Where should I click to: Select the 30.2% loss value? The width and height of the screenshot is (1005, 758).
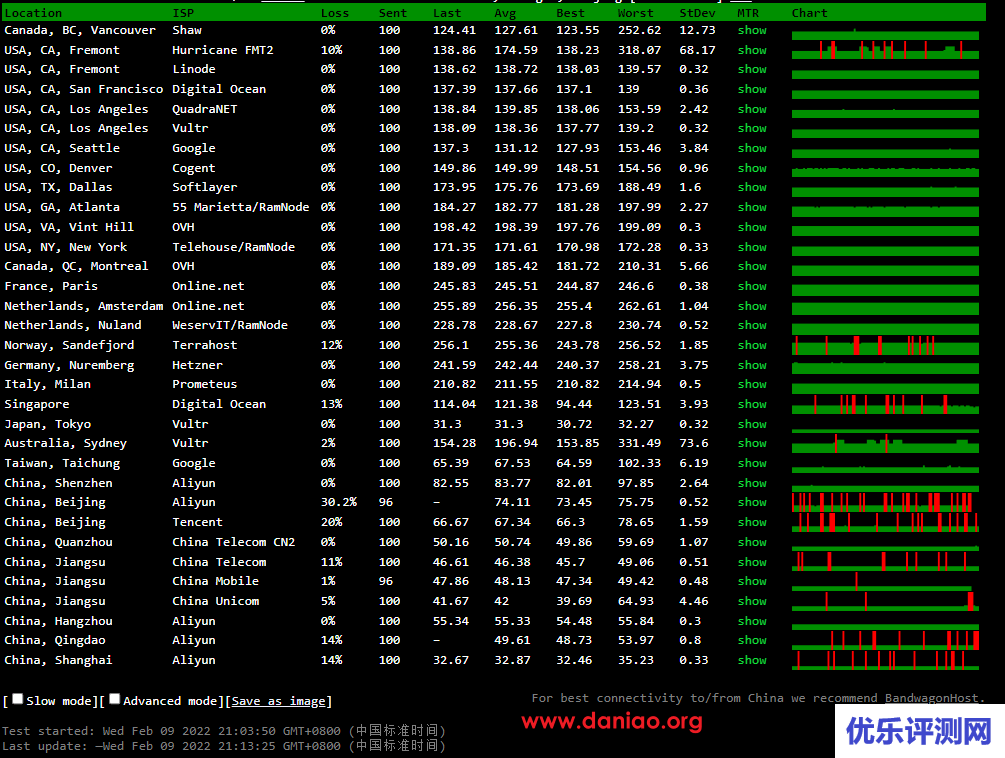338,502
